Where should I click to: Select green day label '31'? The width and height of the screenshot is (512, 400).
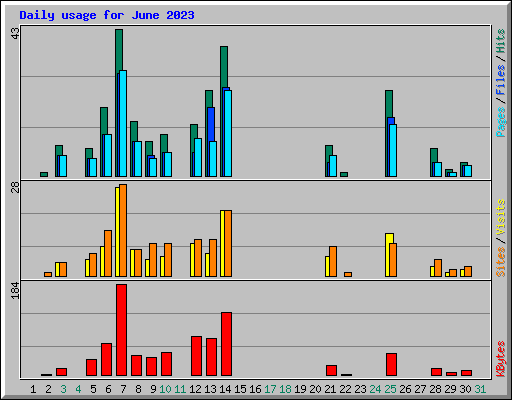(x=480, y=389)
